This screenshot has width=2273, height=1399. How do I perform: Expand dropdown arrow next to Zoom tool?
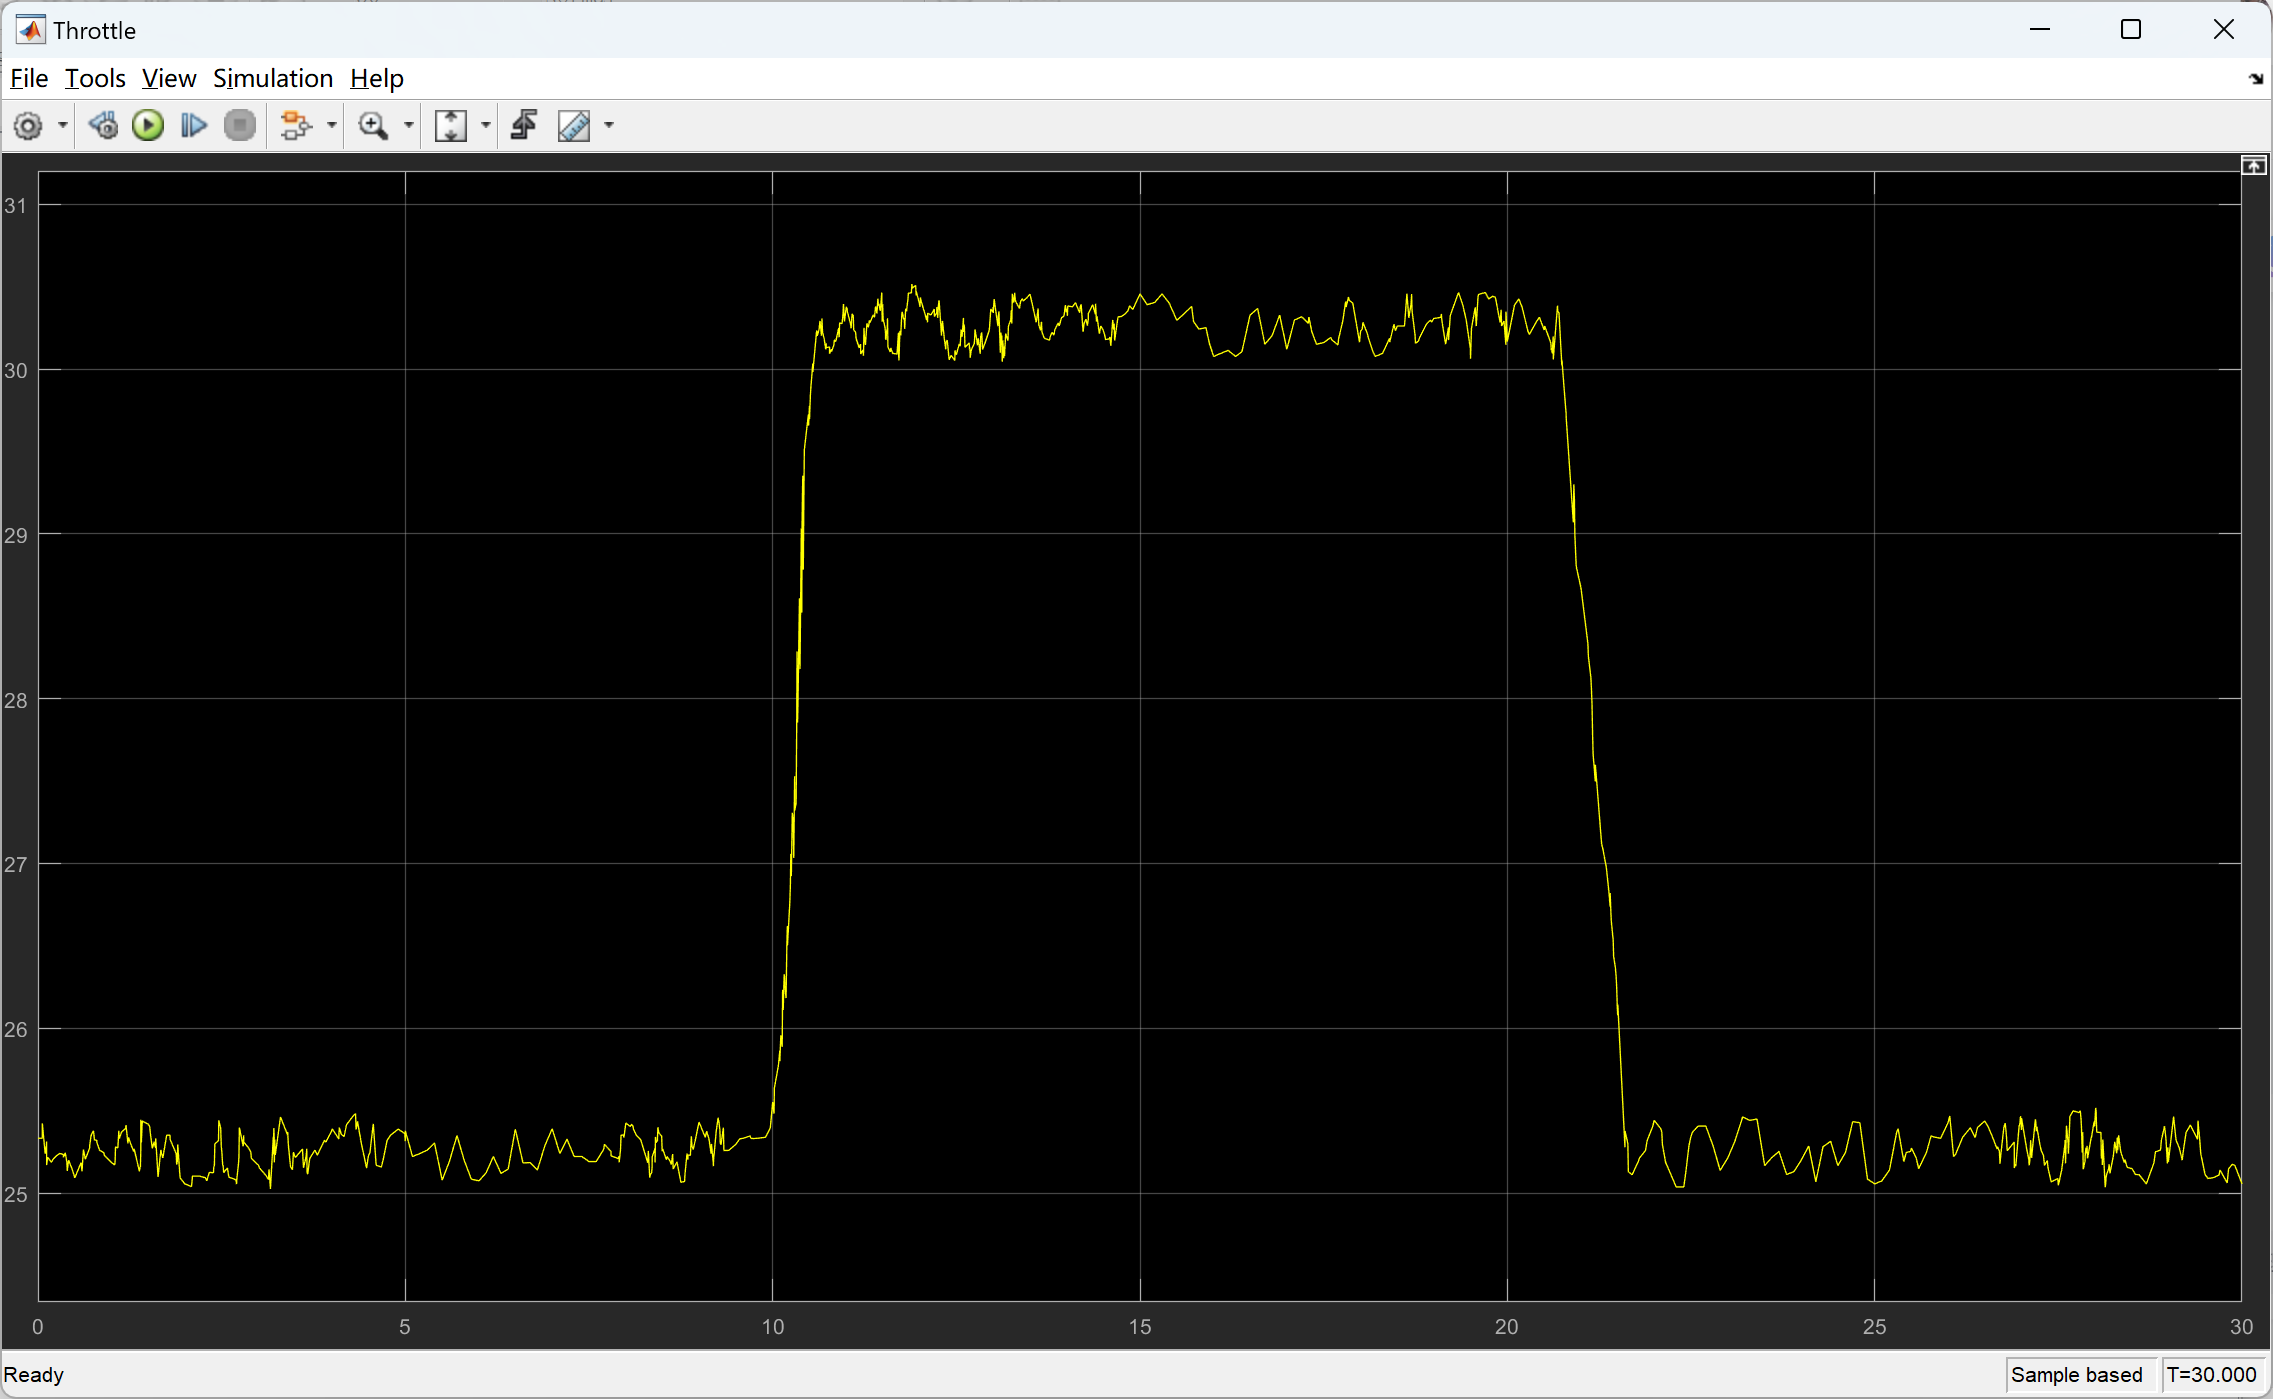[x=408, y=126]
